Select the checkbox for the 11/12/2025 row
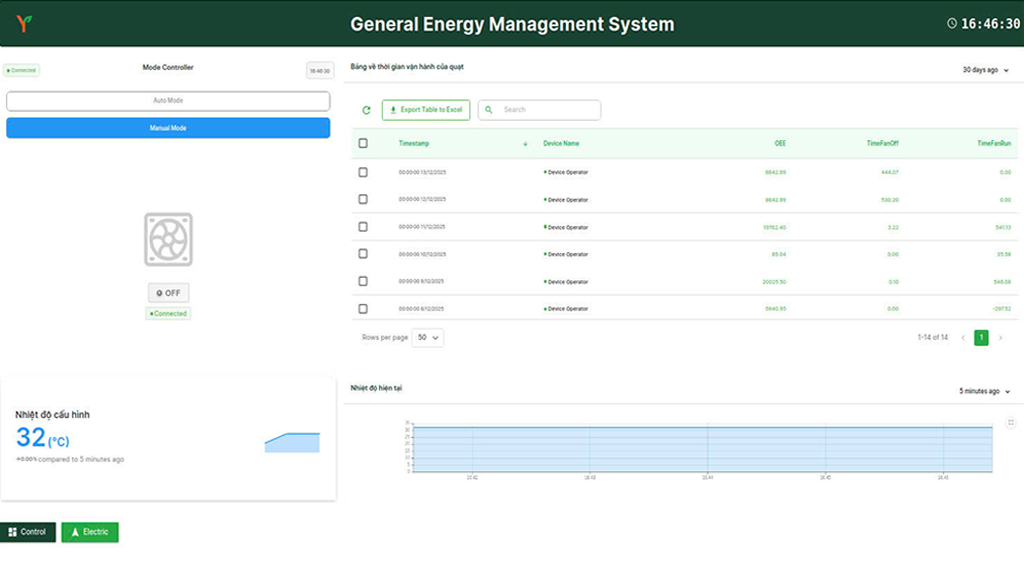This screenshot has width=1024, height=566. pyautogui.click(x=363, y=227)
